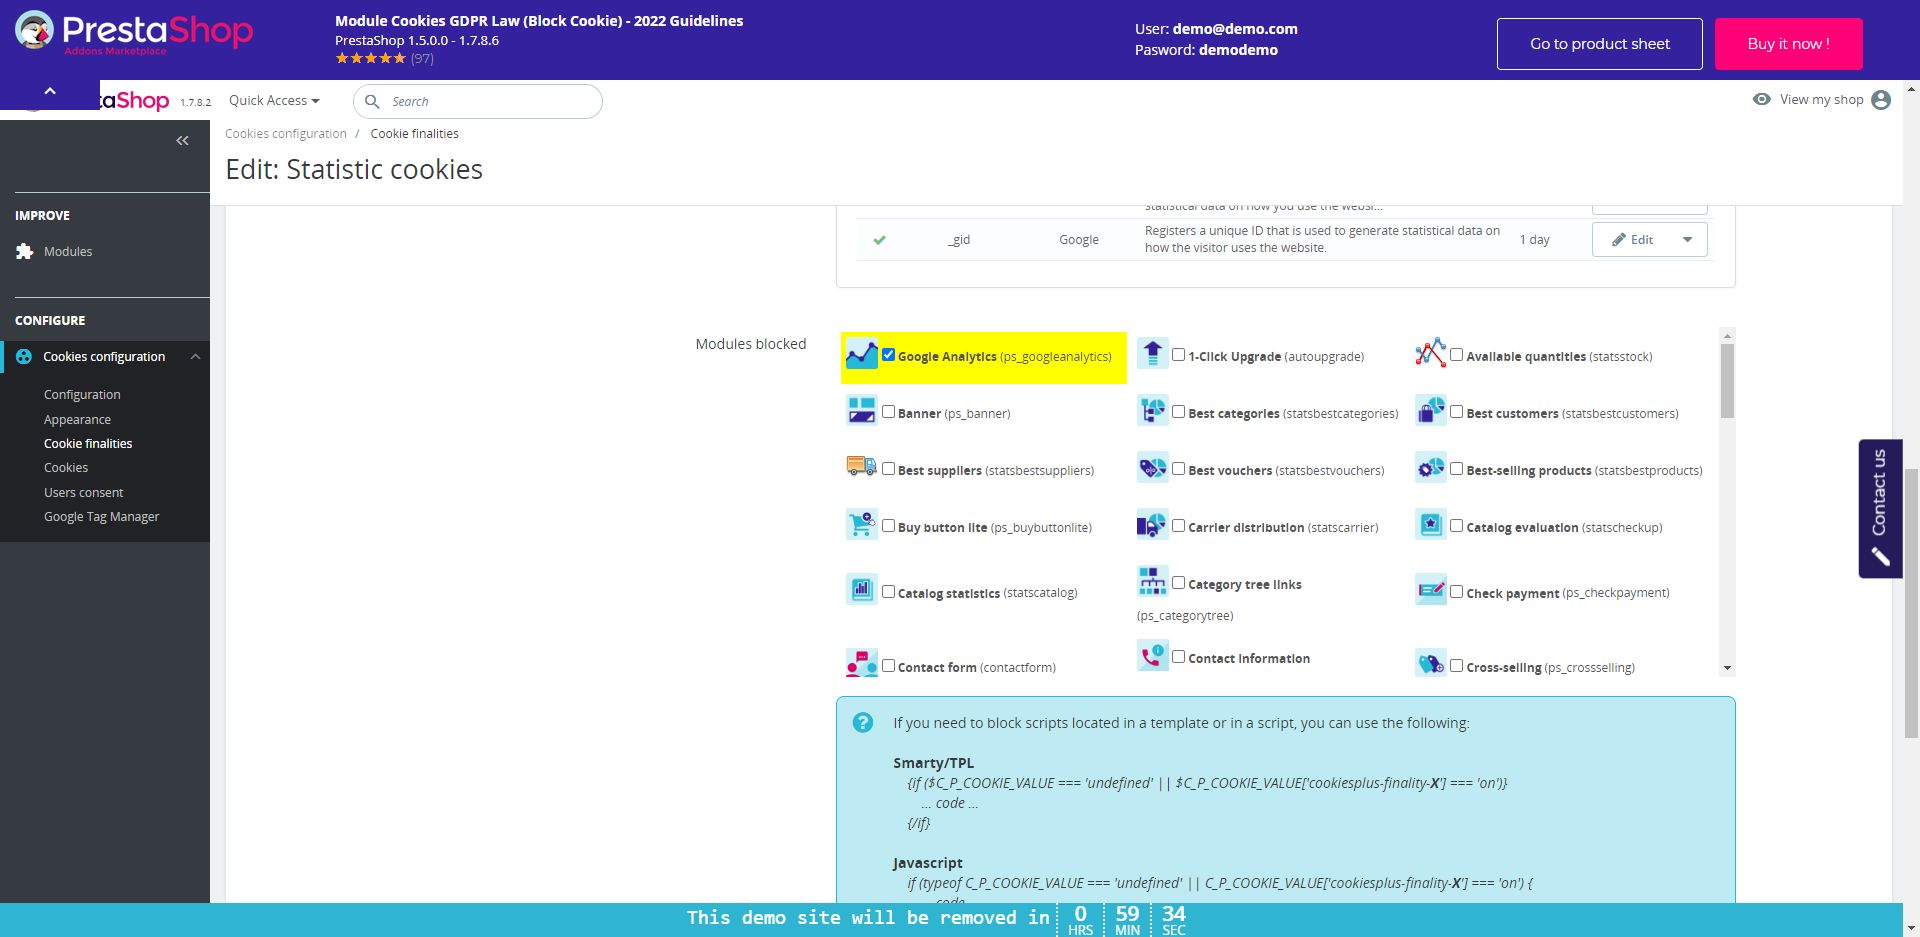Click the Check payment module icon

[1431, 590]
